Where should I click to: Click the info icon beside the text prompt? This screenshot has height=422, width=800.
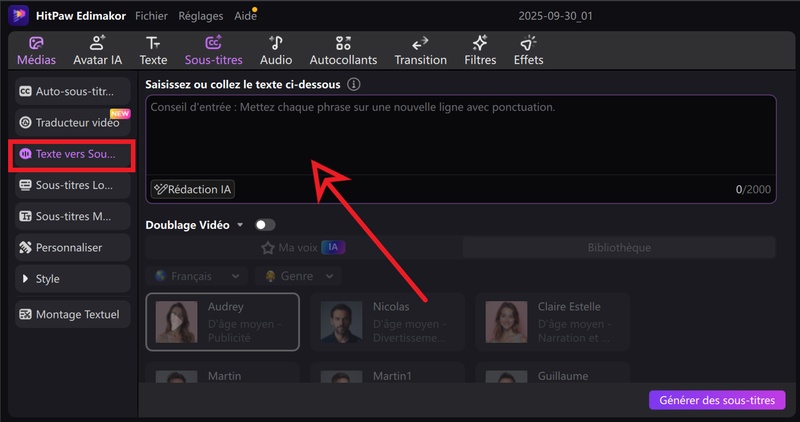point(353,85)
